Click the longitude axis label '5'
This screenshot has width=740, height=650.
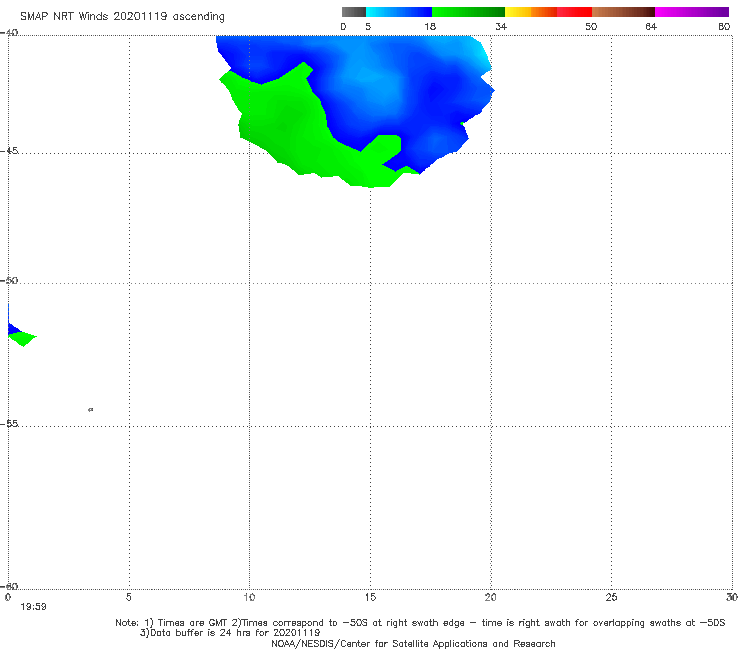[129, 598]
